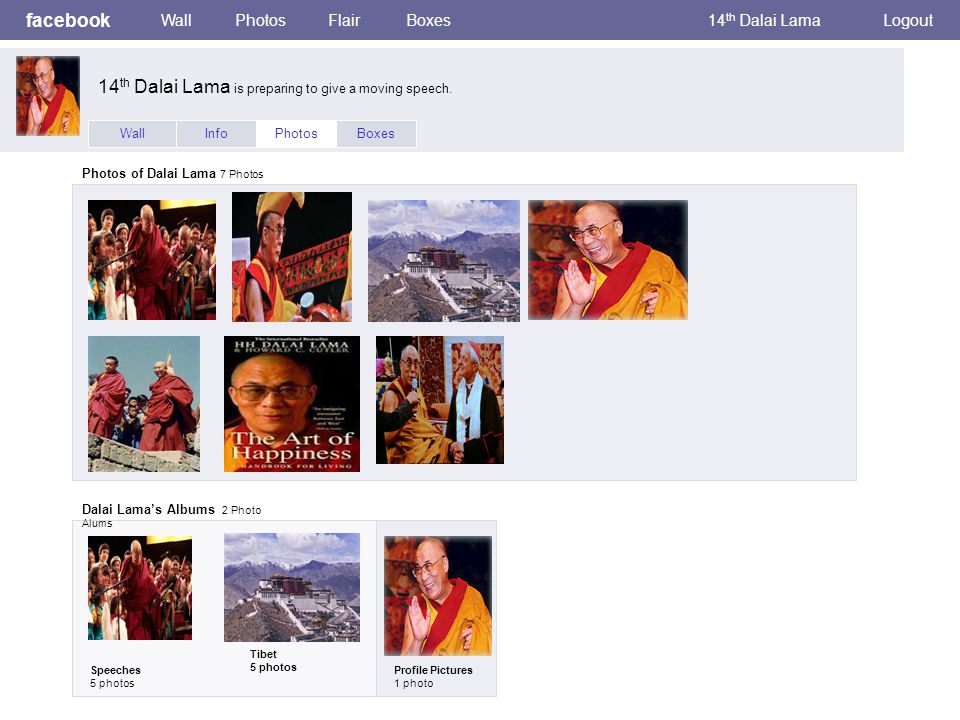
Task: Open the Potala Palace photo in Photos of Dalai Lama
Action: pyautogui.click(x=444, y=261)
